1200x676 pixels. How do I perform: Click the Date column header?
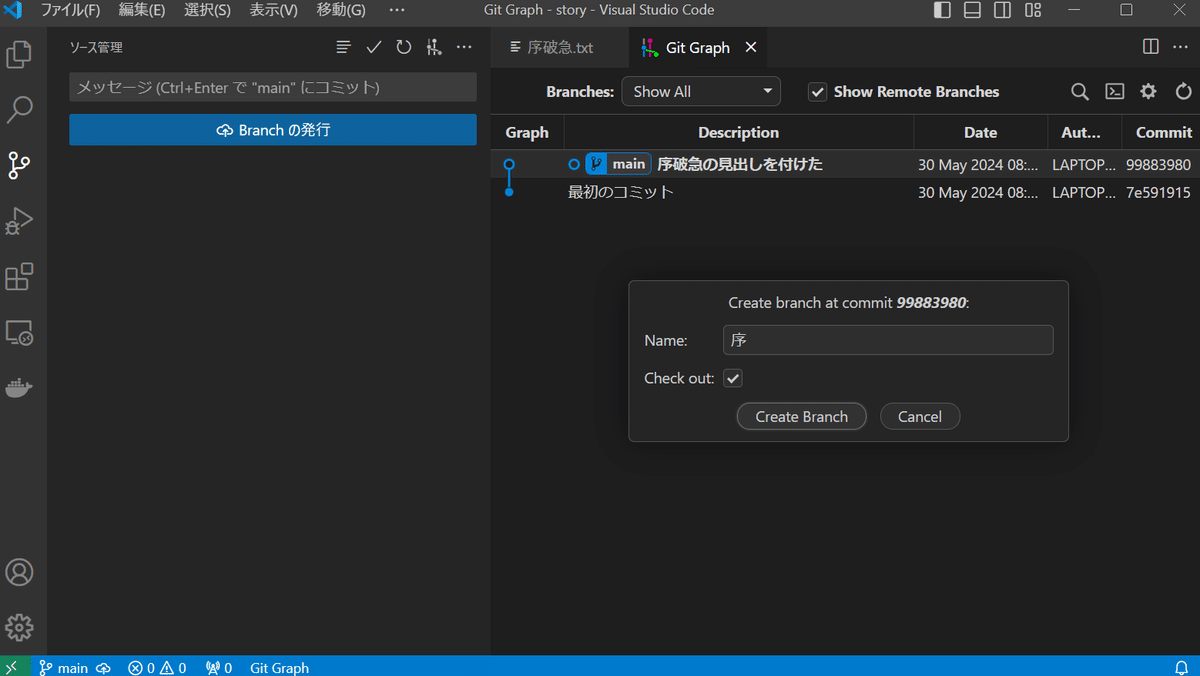pos(980,132)
